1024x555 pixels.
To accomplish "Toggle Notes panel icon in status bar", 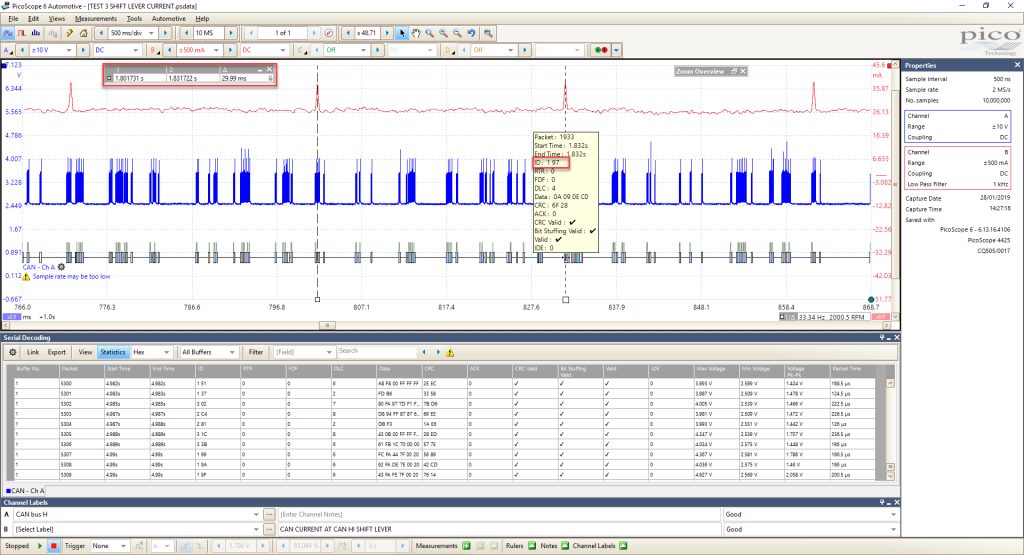I will 565,546.
